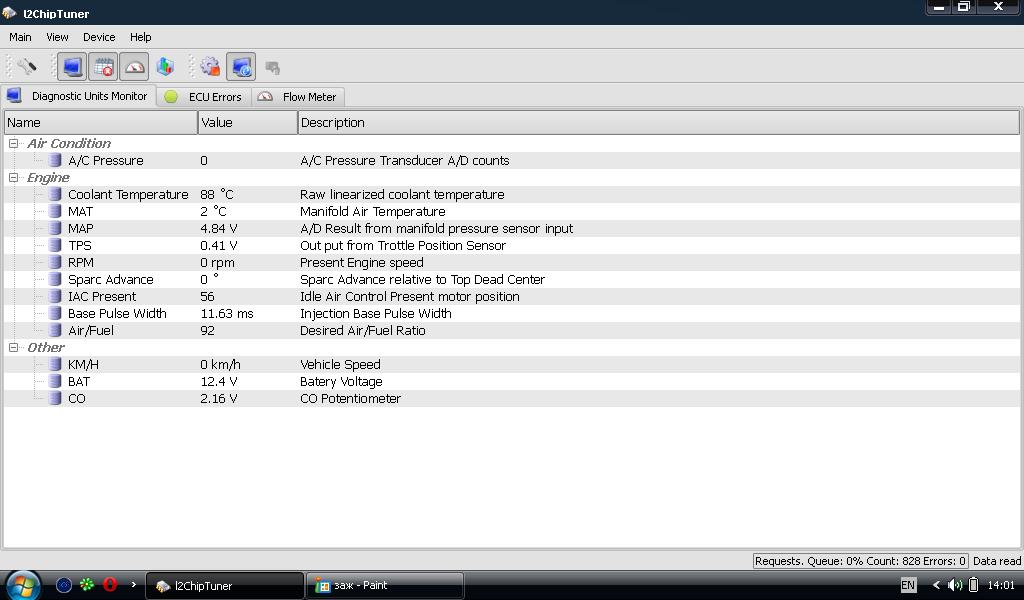This screenshot has height=600, width=1024.
Task: Toggle the blue monitor toolbar button
Action: (72, 67)
